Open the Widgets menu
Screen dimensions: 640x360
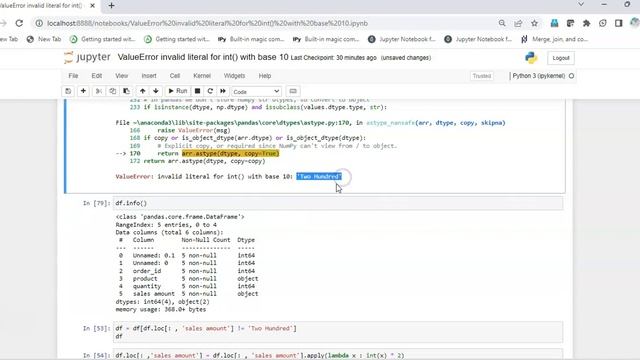pyautogui.click(x=234, y=76)
